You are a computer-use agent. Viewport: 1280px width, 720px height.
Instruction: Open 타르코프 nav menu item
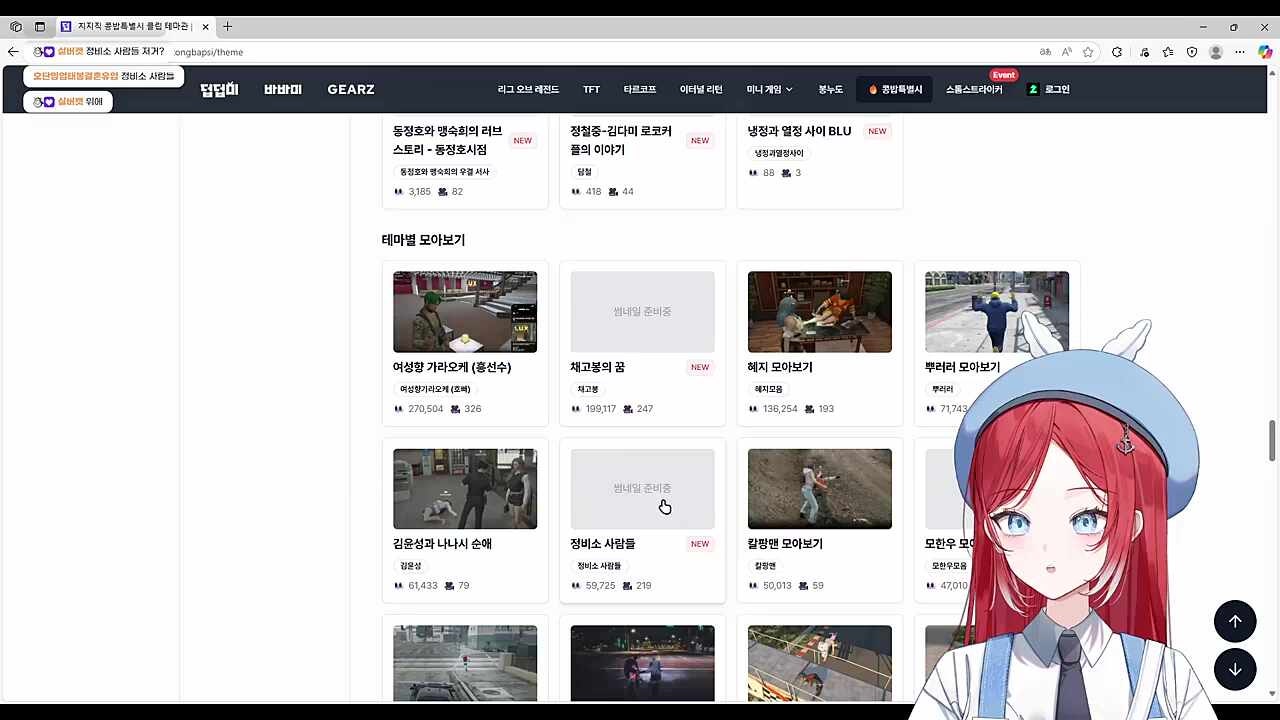640,89
